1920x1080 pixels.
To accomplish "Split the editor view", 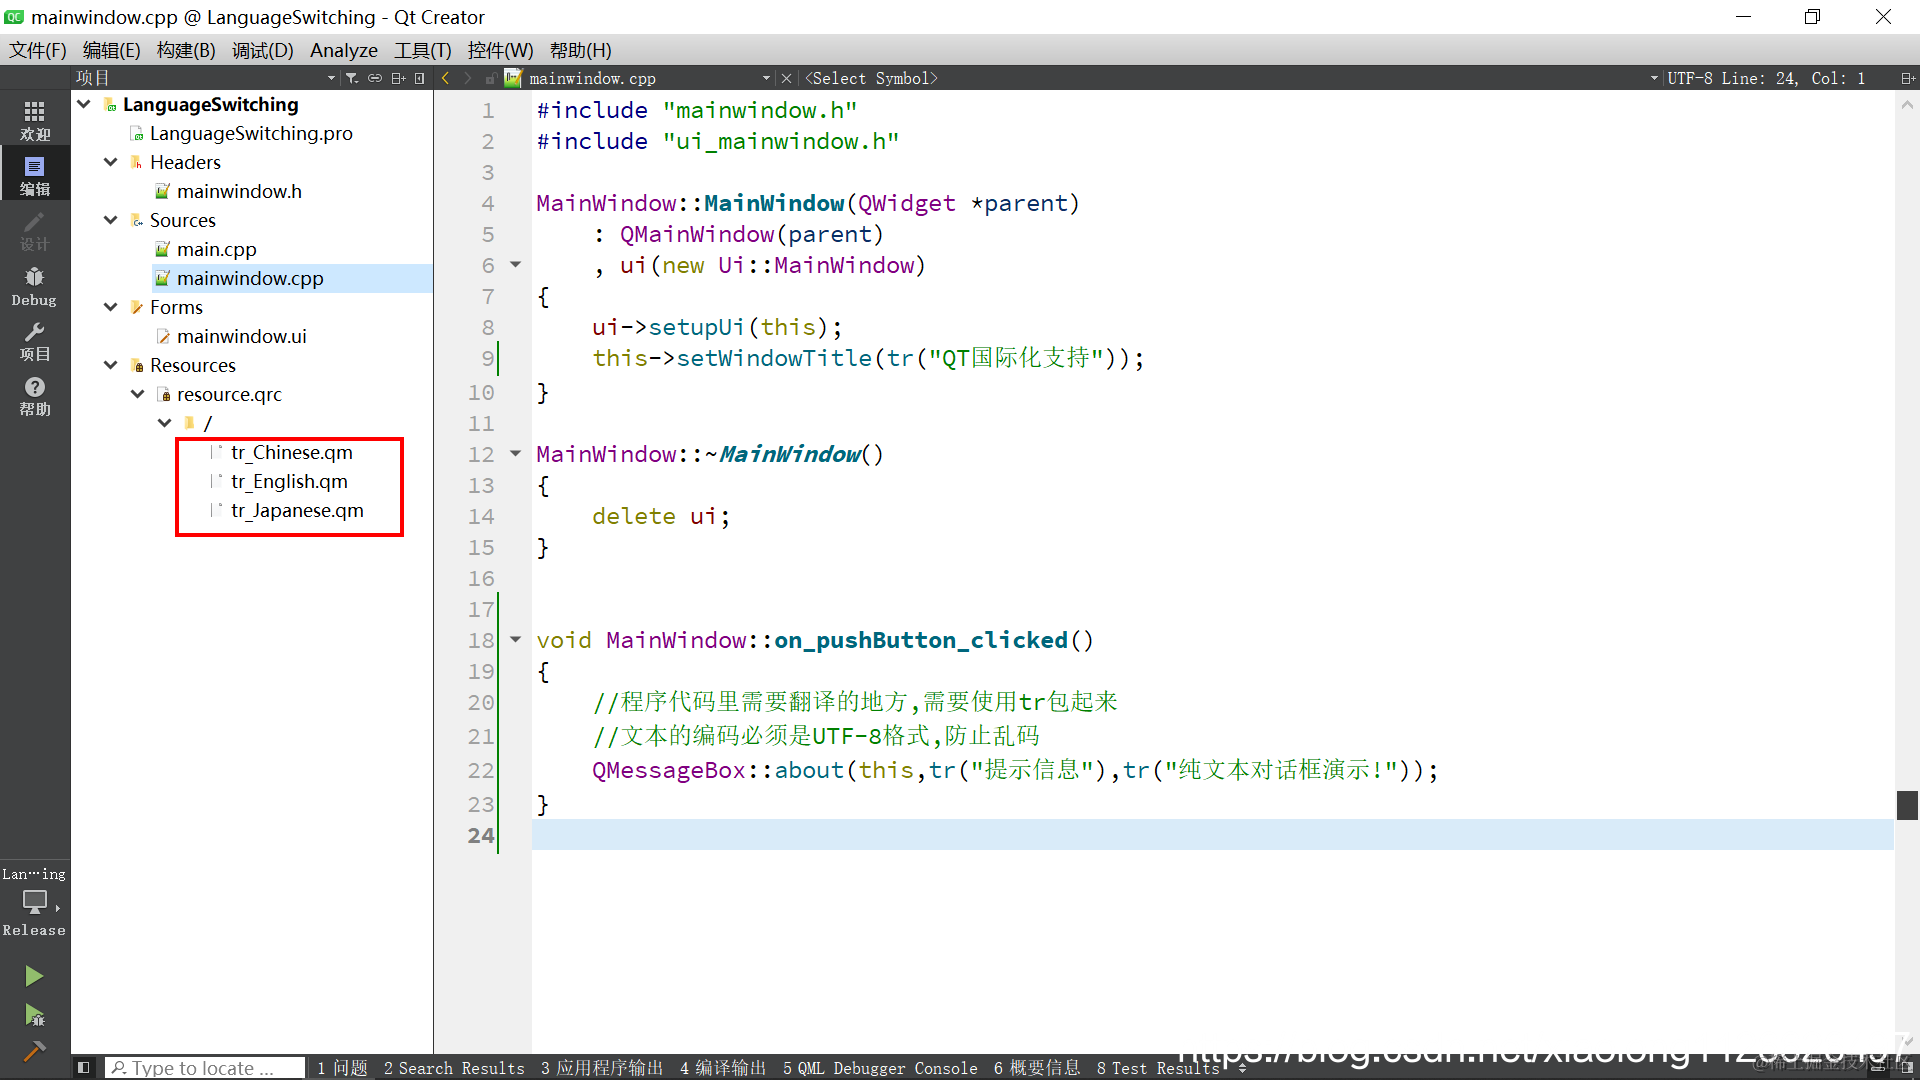I will pyautogui.click(x=1907, y=78).
